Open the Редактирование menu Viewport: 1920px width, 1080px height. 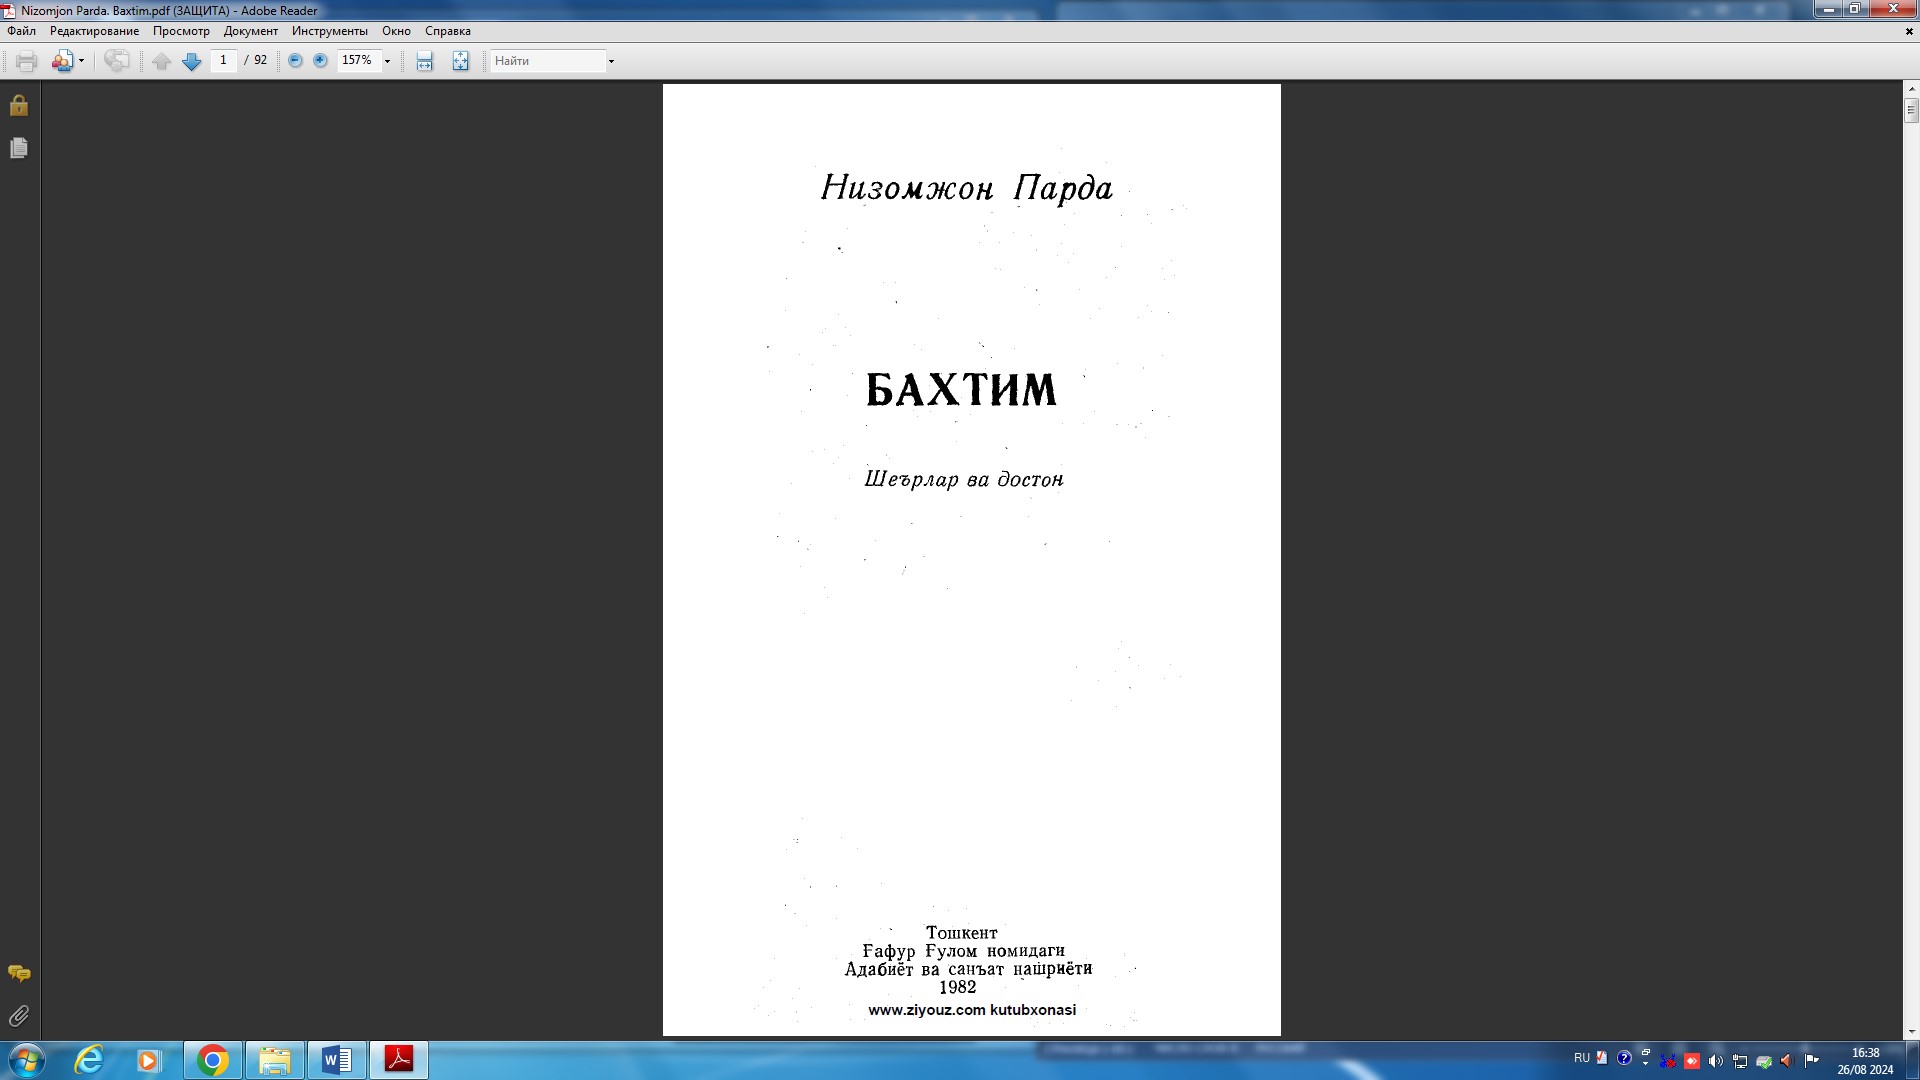95,31
